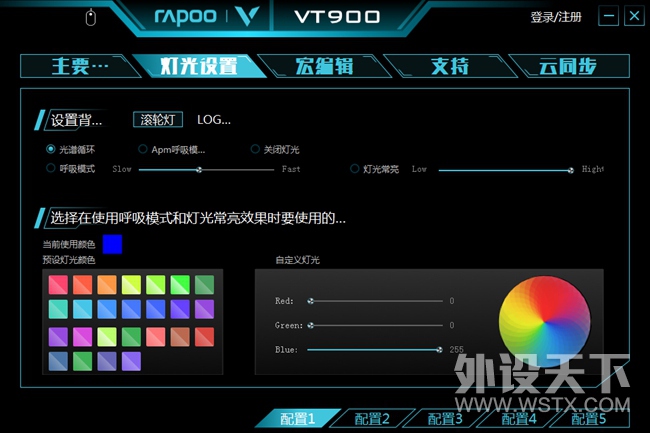Image resolution: width=650 pixels, height=433 pixels.
Task: Switch to profile 配置3
Action: click(445, 419)
